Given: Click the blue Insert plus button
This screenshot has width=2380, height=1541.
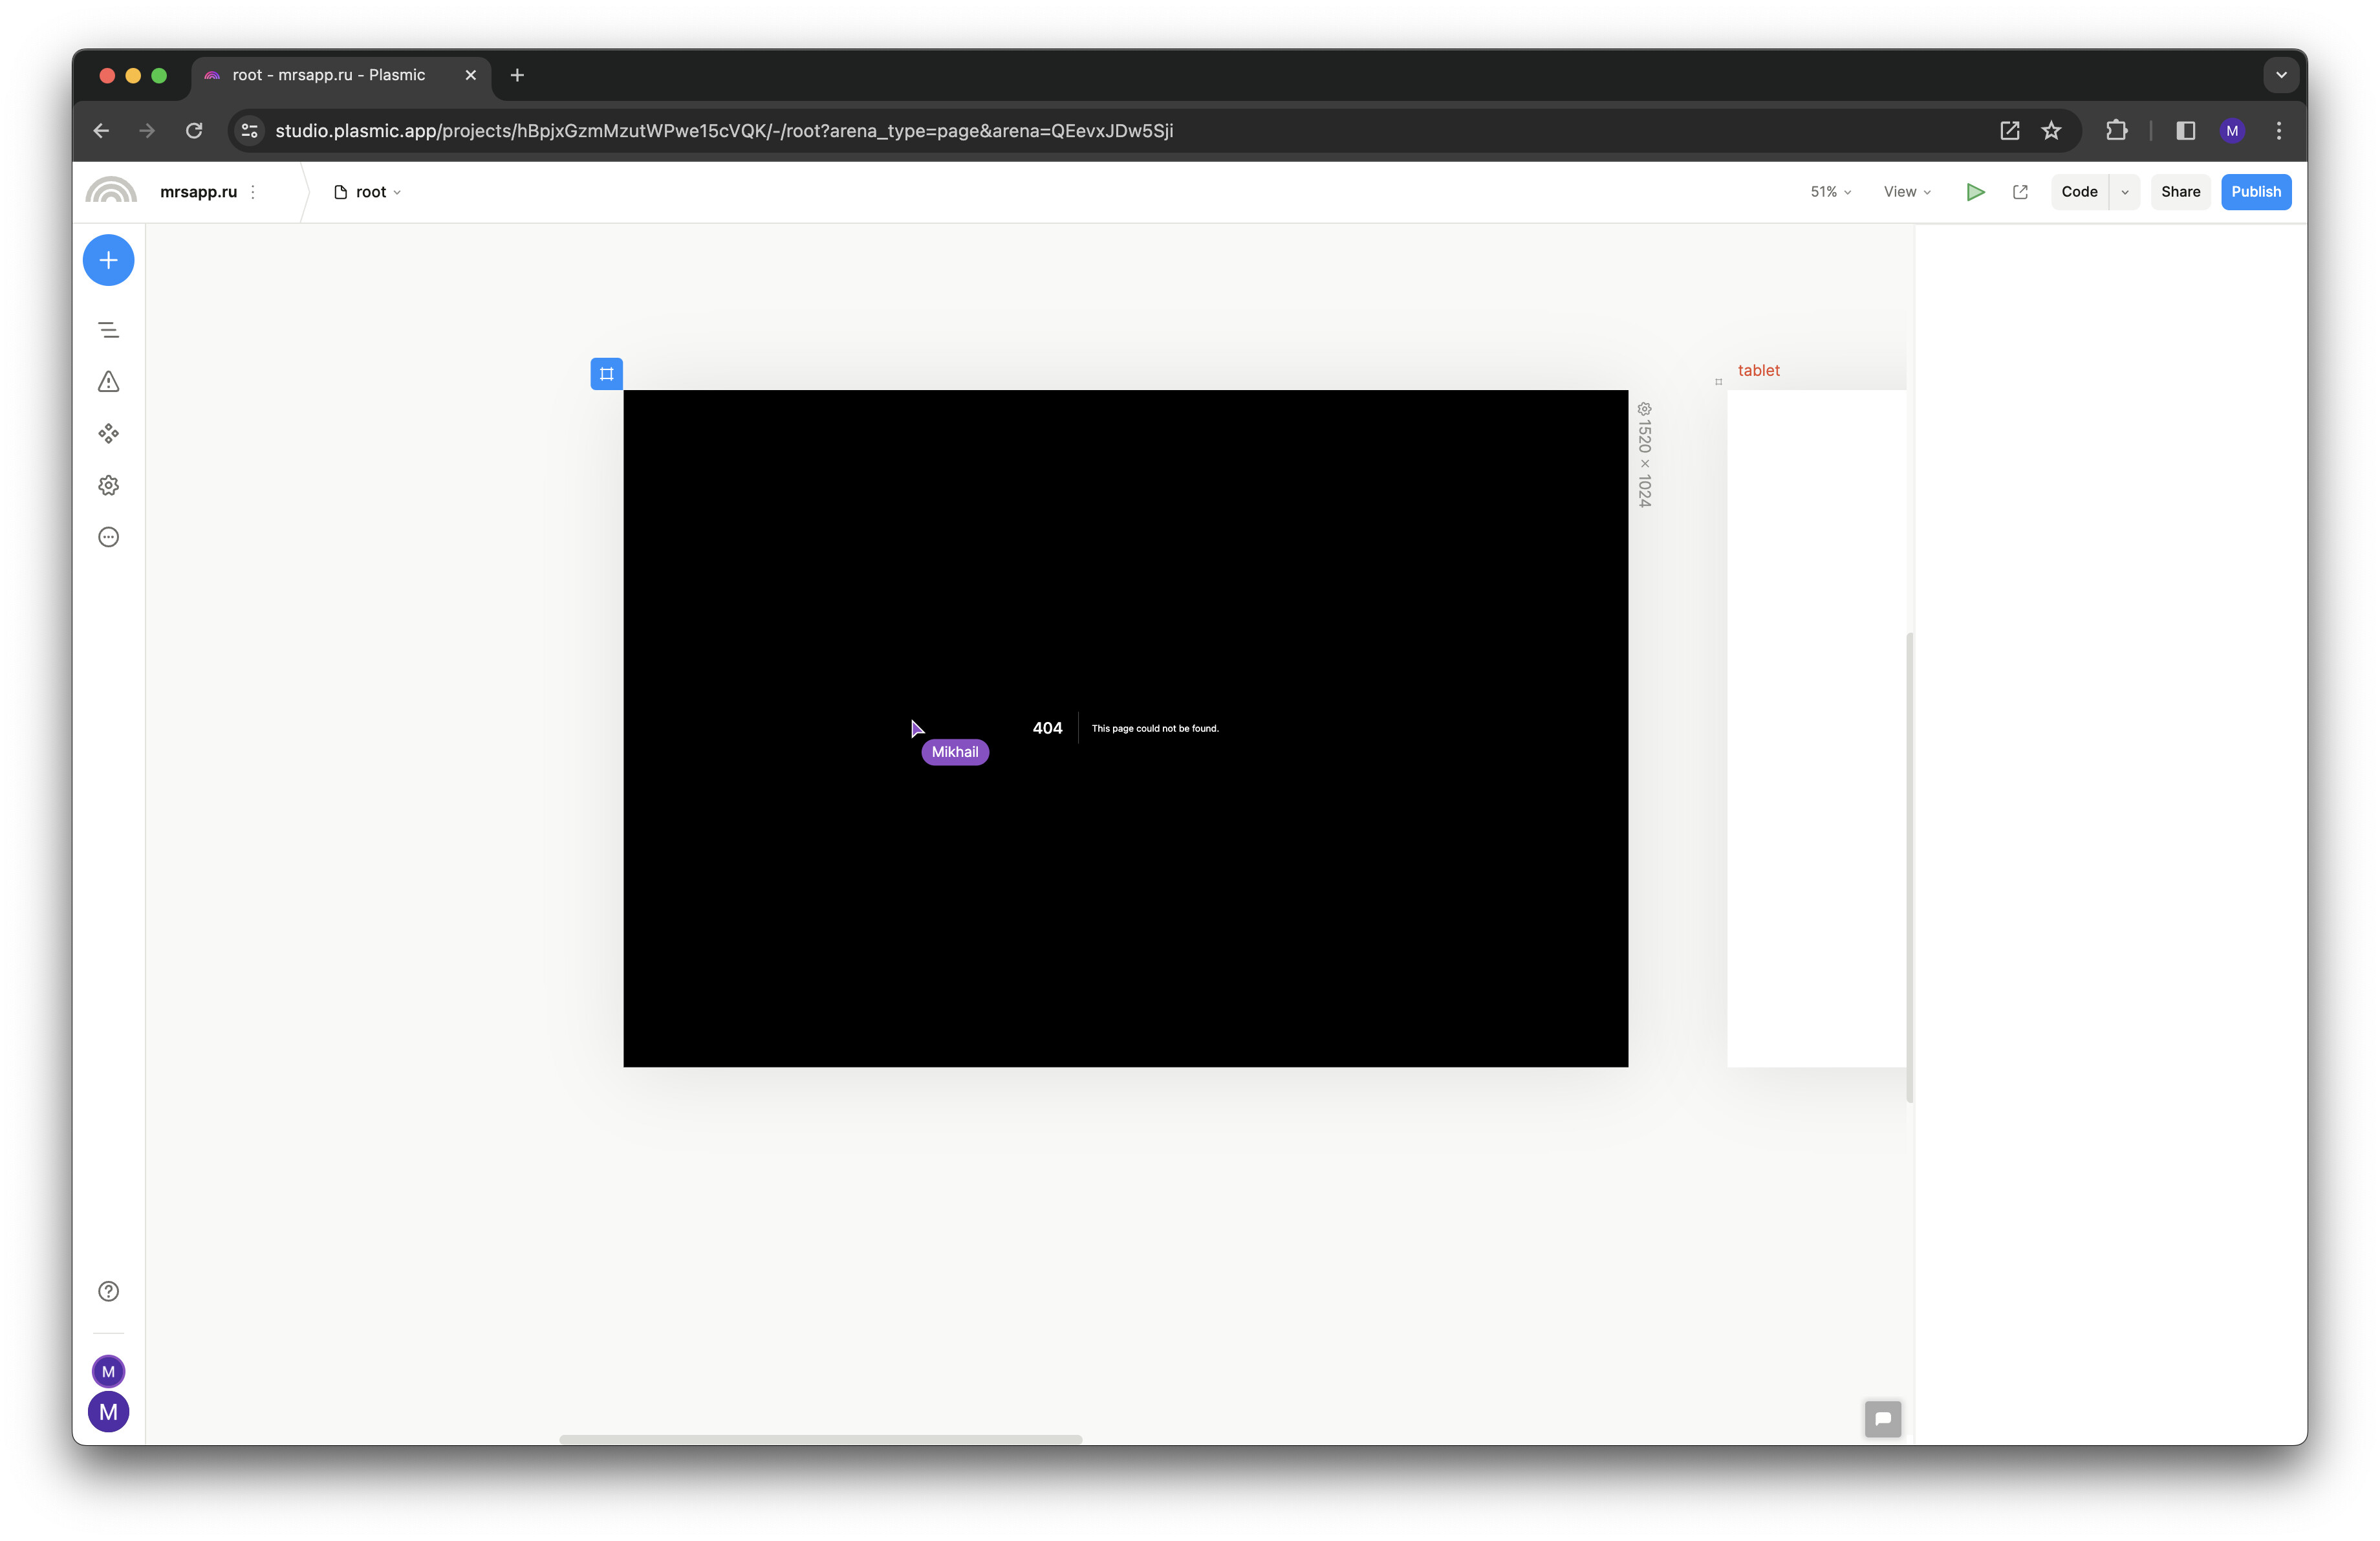Looking at the screenshot, I should (x=108, y=260).
